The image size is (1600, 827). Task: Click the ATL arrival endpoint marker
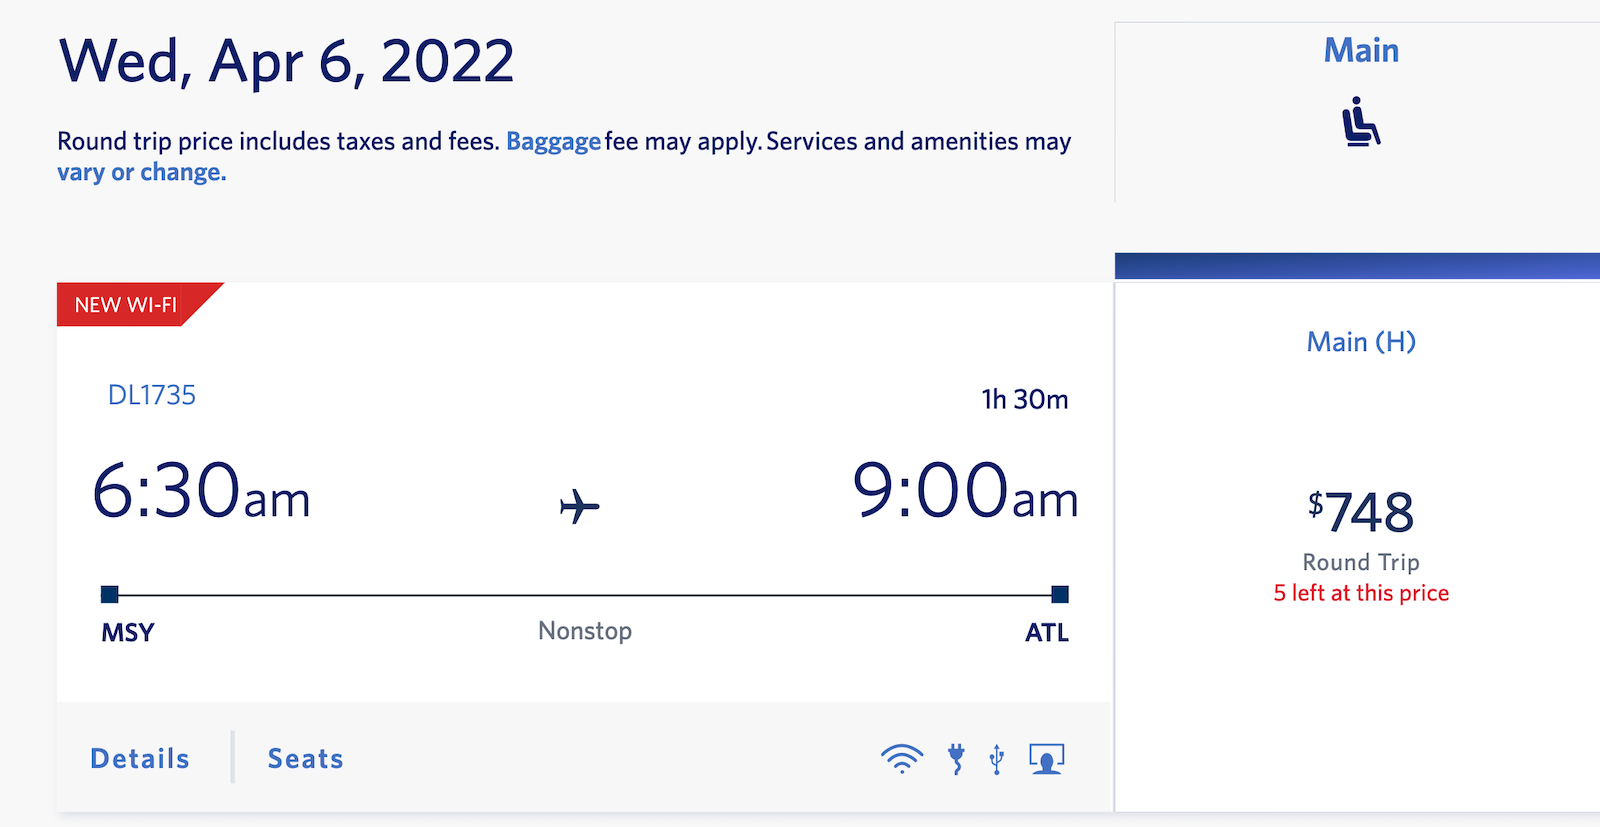click(x=1059, y=595)
